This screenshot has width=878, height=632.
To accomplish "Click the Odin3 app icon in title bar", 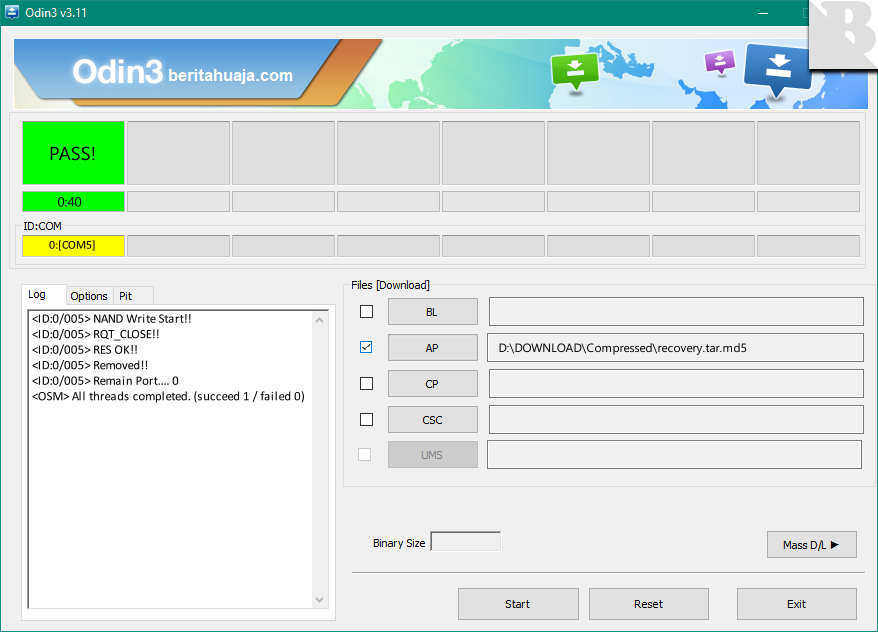I will click(11, 13).
